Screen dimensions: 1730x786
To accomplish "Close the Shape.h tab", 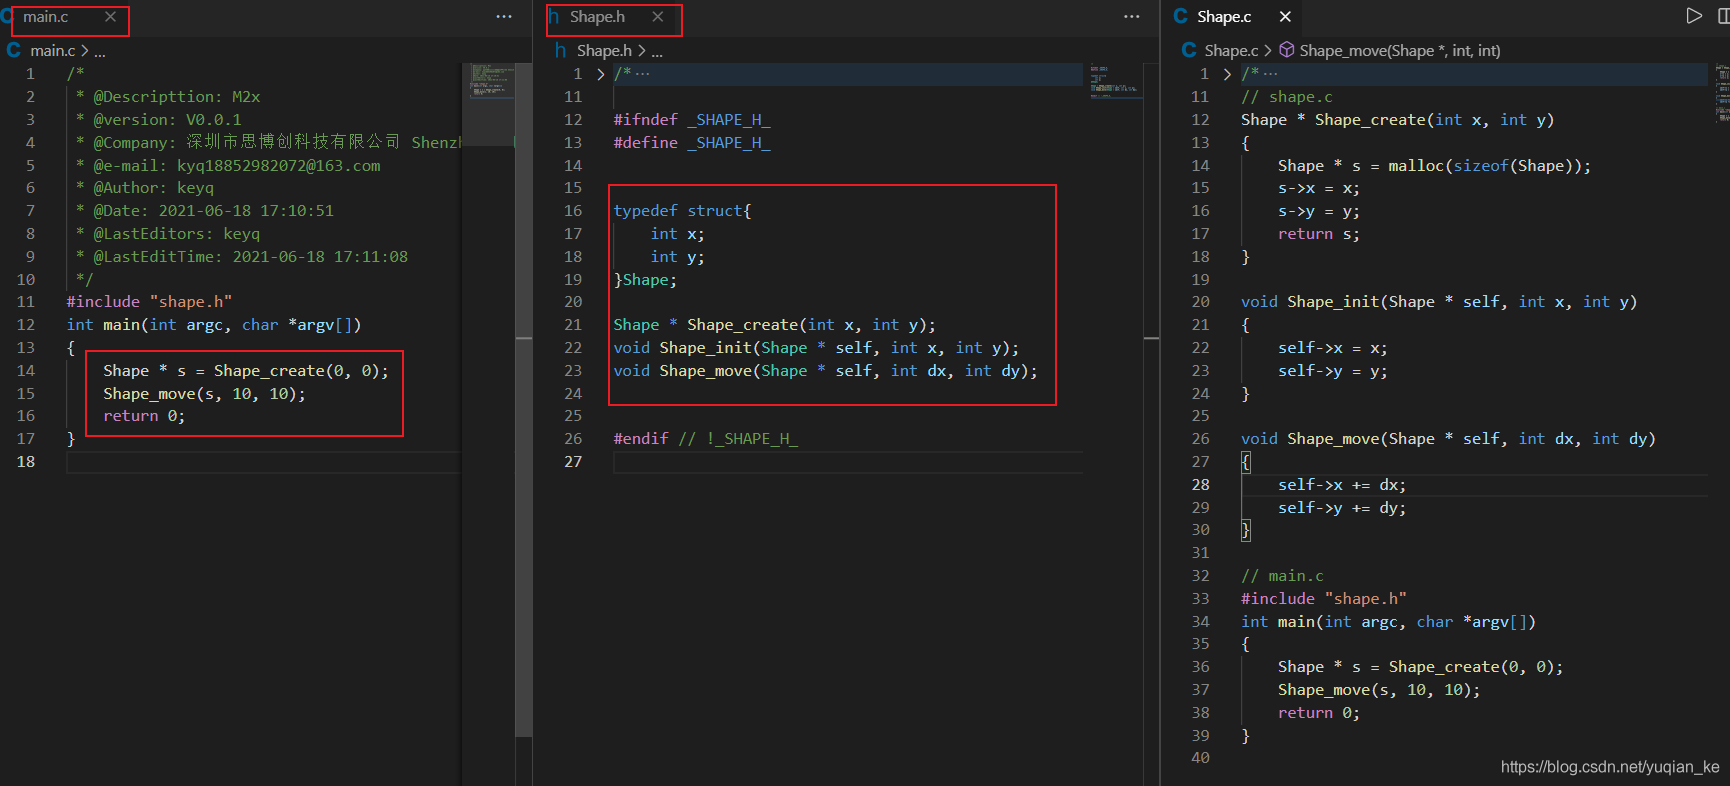I will click(658, 17).
